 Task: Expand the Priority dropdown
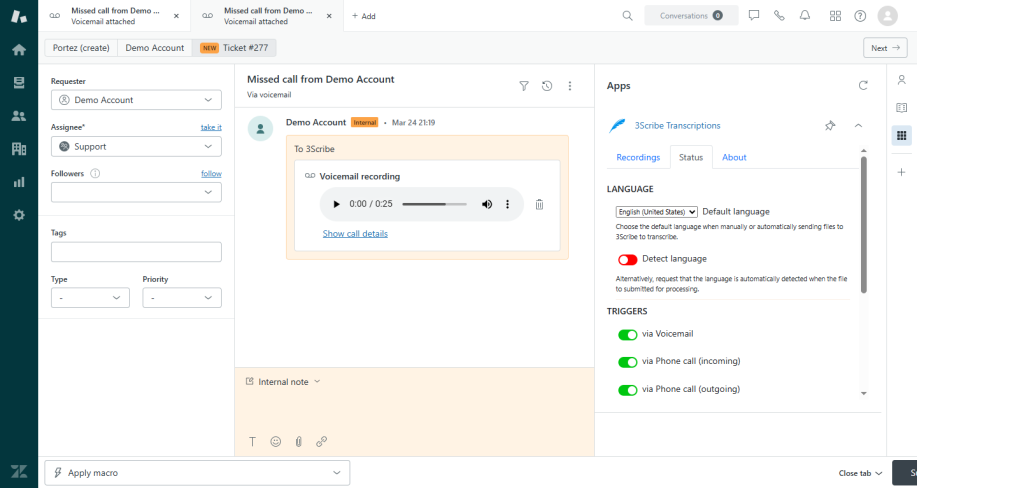coord(181,298)
